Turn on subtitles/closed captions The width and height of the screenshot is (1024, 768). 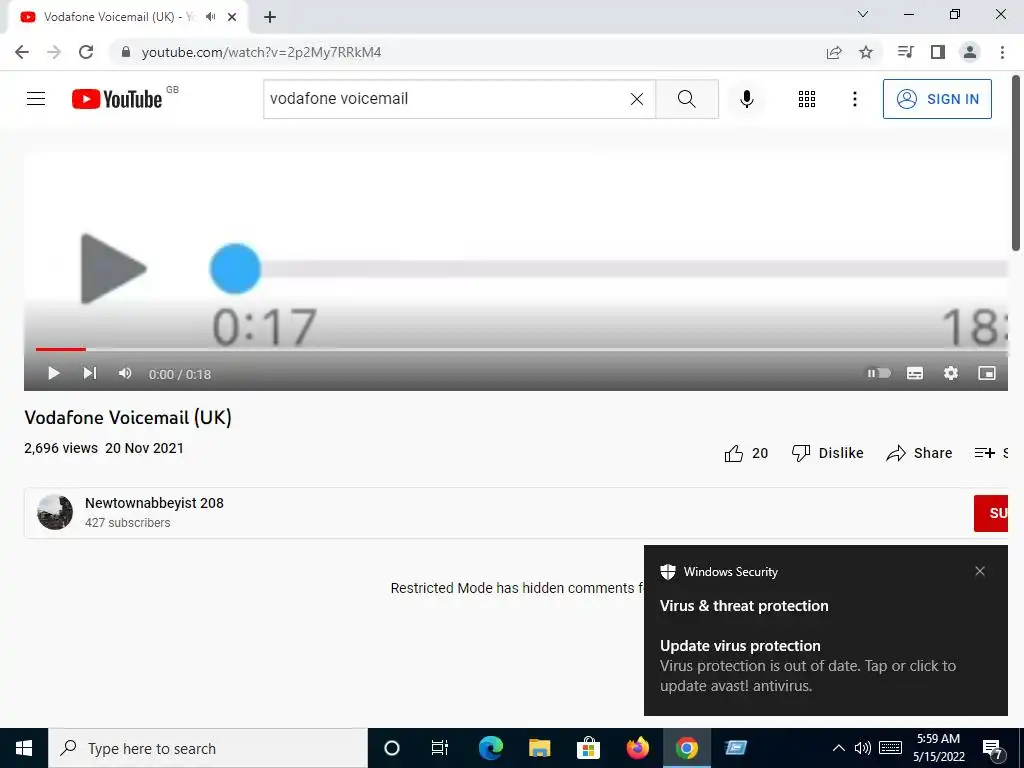click(x=914, y=373)
